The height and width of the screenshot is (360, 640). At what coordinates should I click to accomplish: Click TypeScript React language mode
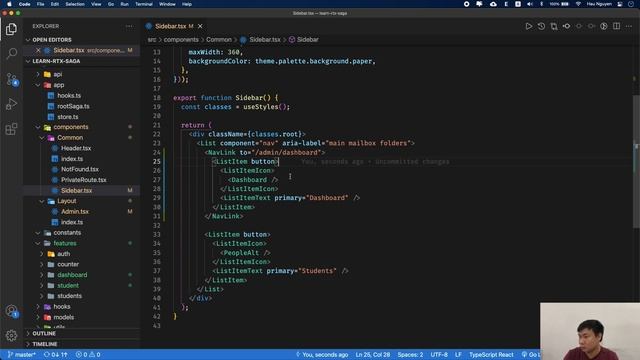(x=491, y=355)
